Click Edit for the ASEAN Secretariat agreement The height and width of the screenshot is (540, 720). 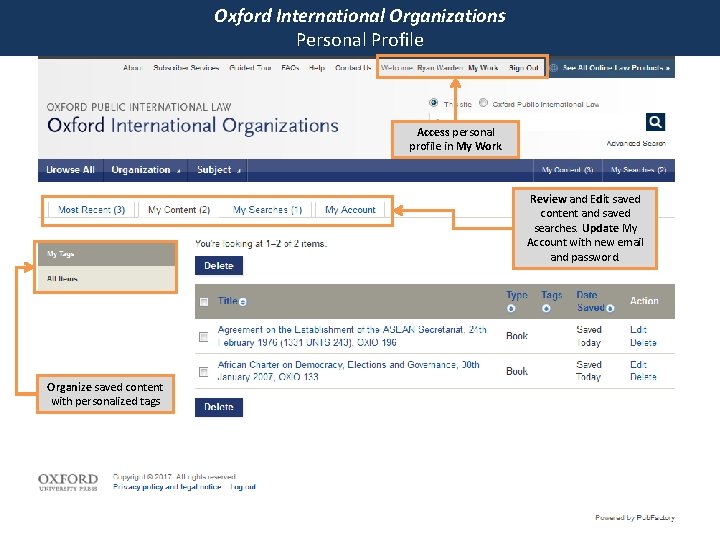pos(638,330)
